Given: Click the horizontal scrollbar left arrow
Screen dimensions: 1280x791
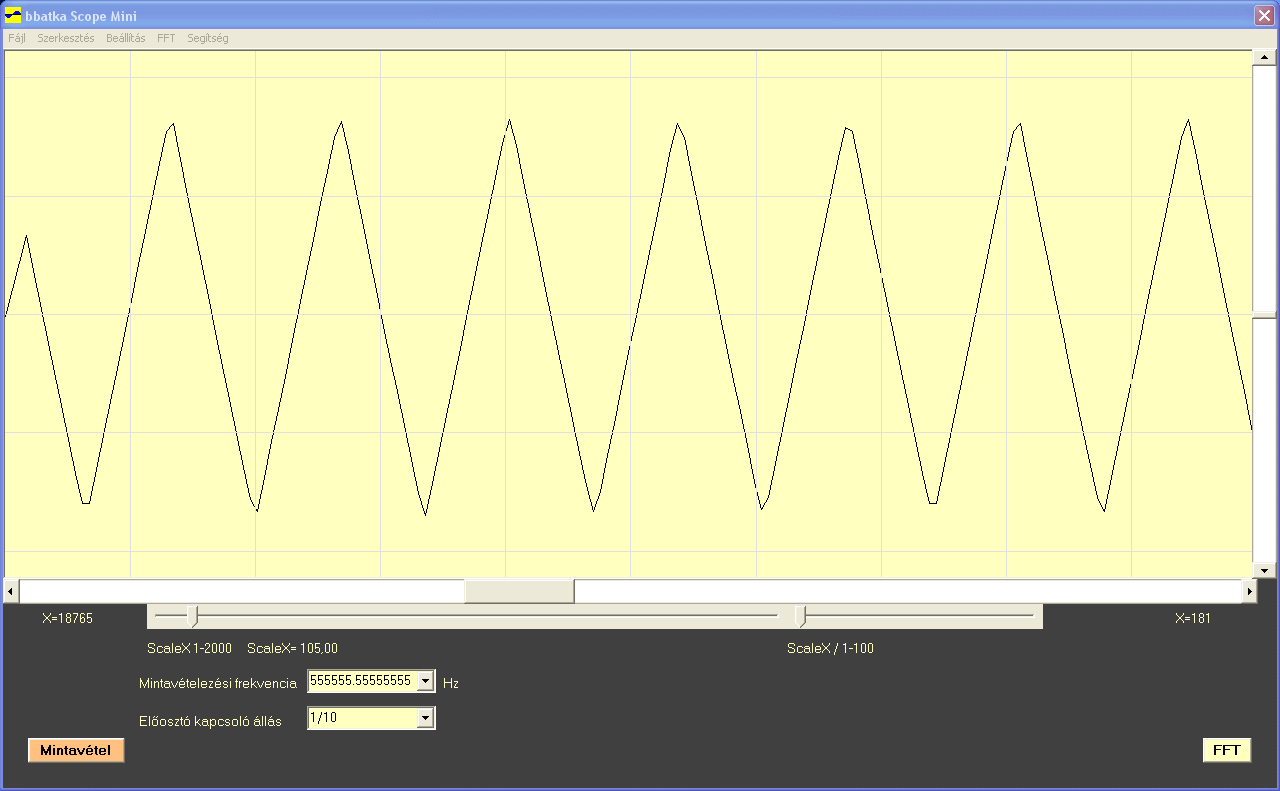Looking at the screenshot, I should point(10,591).
